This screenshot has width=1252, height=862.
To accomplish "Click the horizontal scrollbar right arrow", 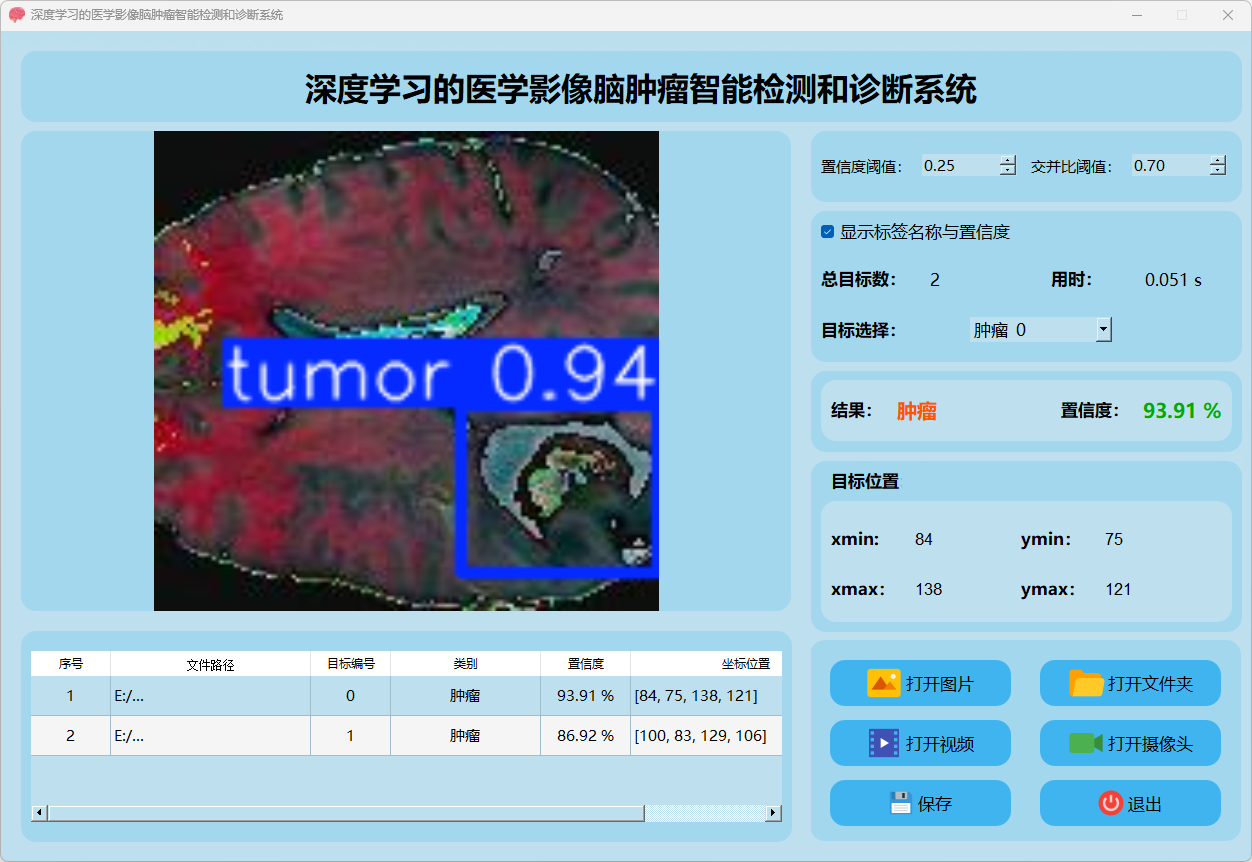I will click(772, 813).
